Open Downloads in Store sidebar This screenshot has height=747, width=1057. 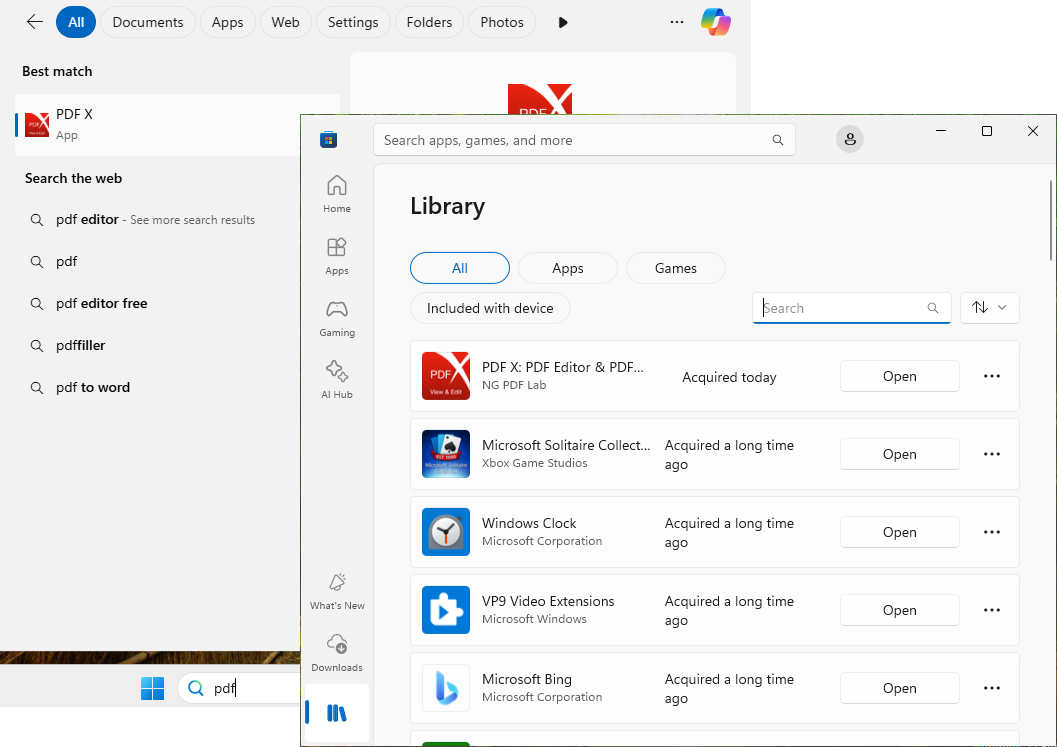336,653
